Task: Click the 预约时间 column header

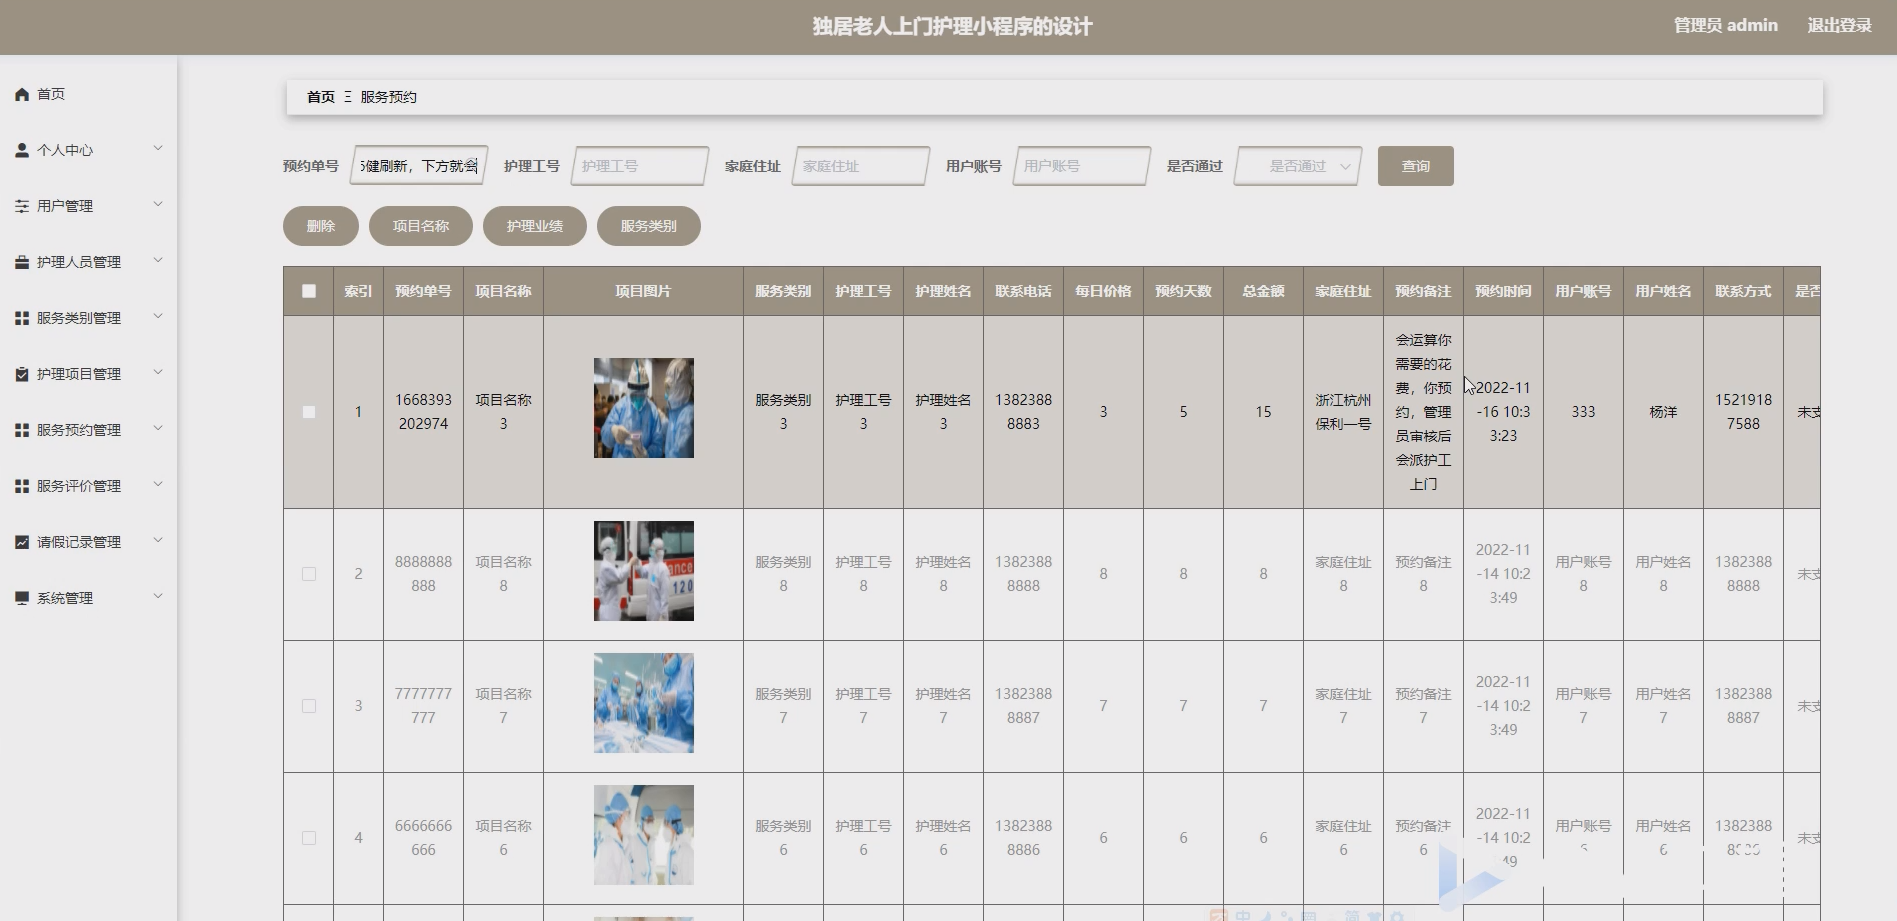Action: 1503,291
